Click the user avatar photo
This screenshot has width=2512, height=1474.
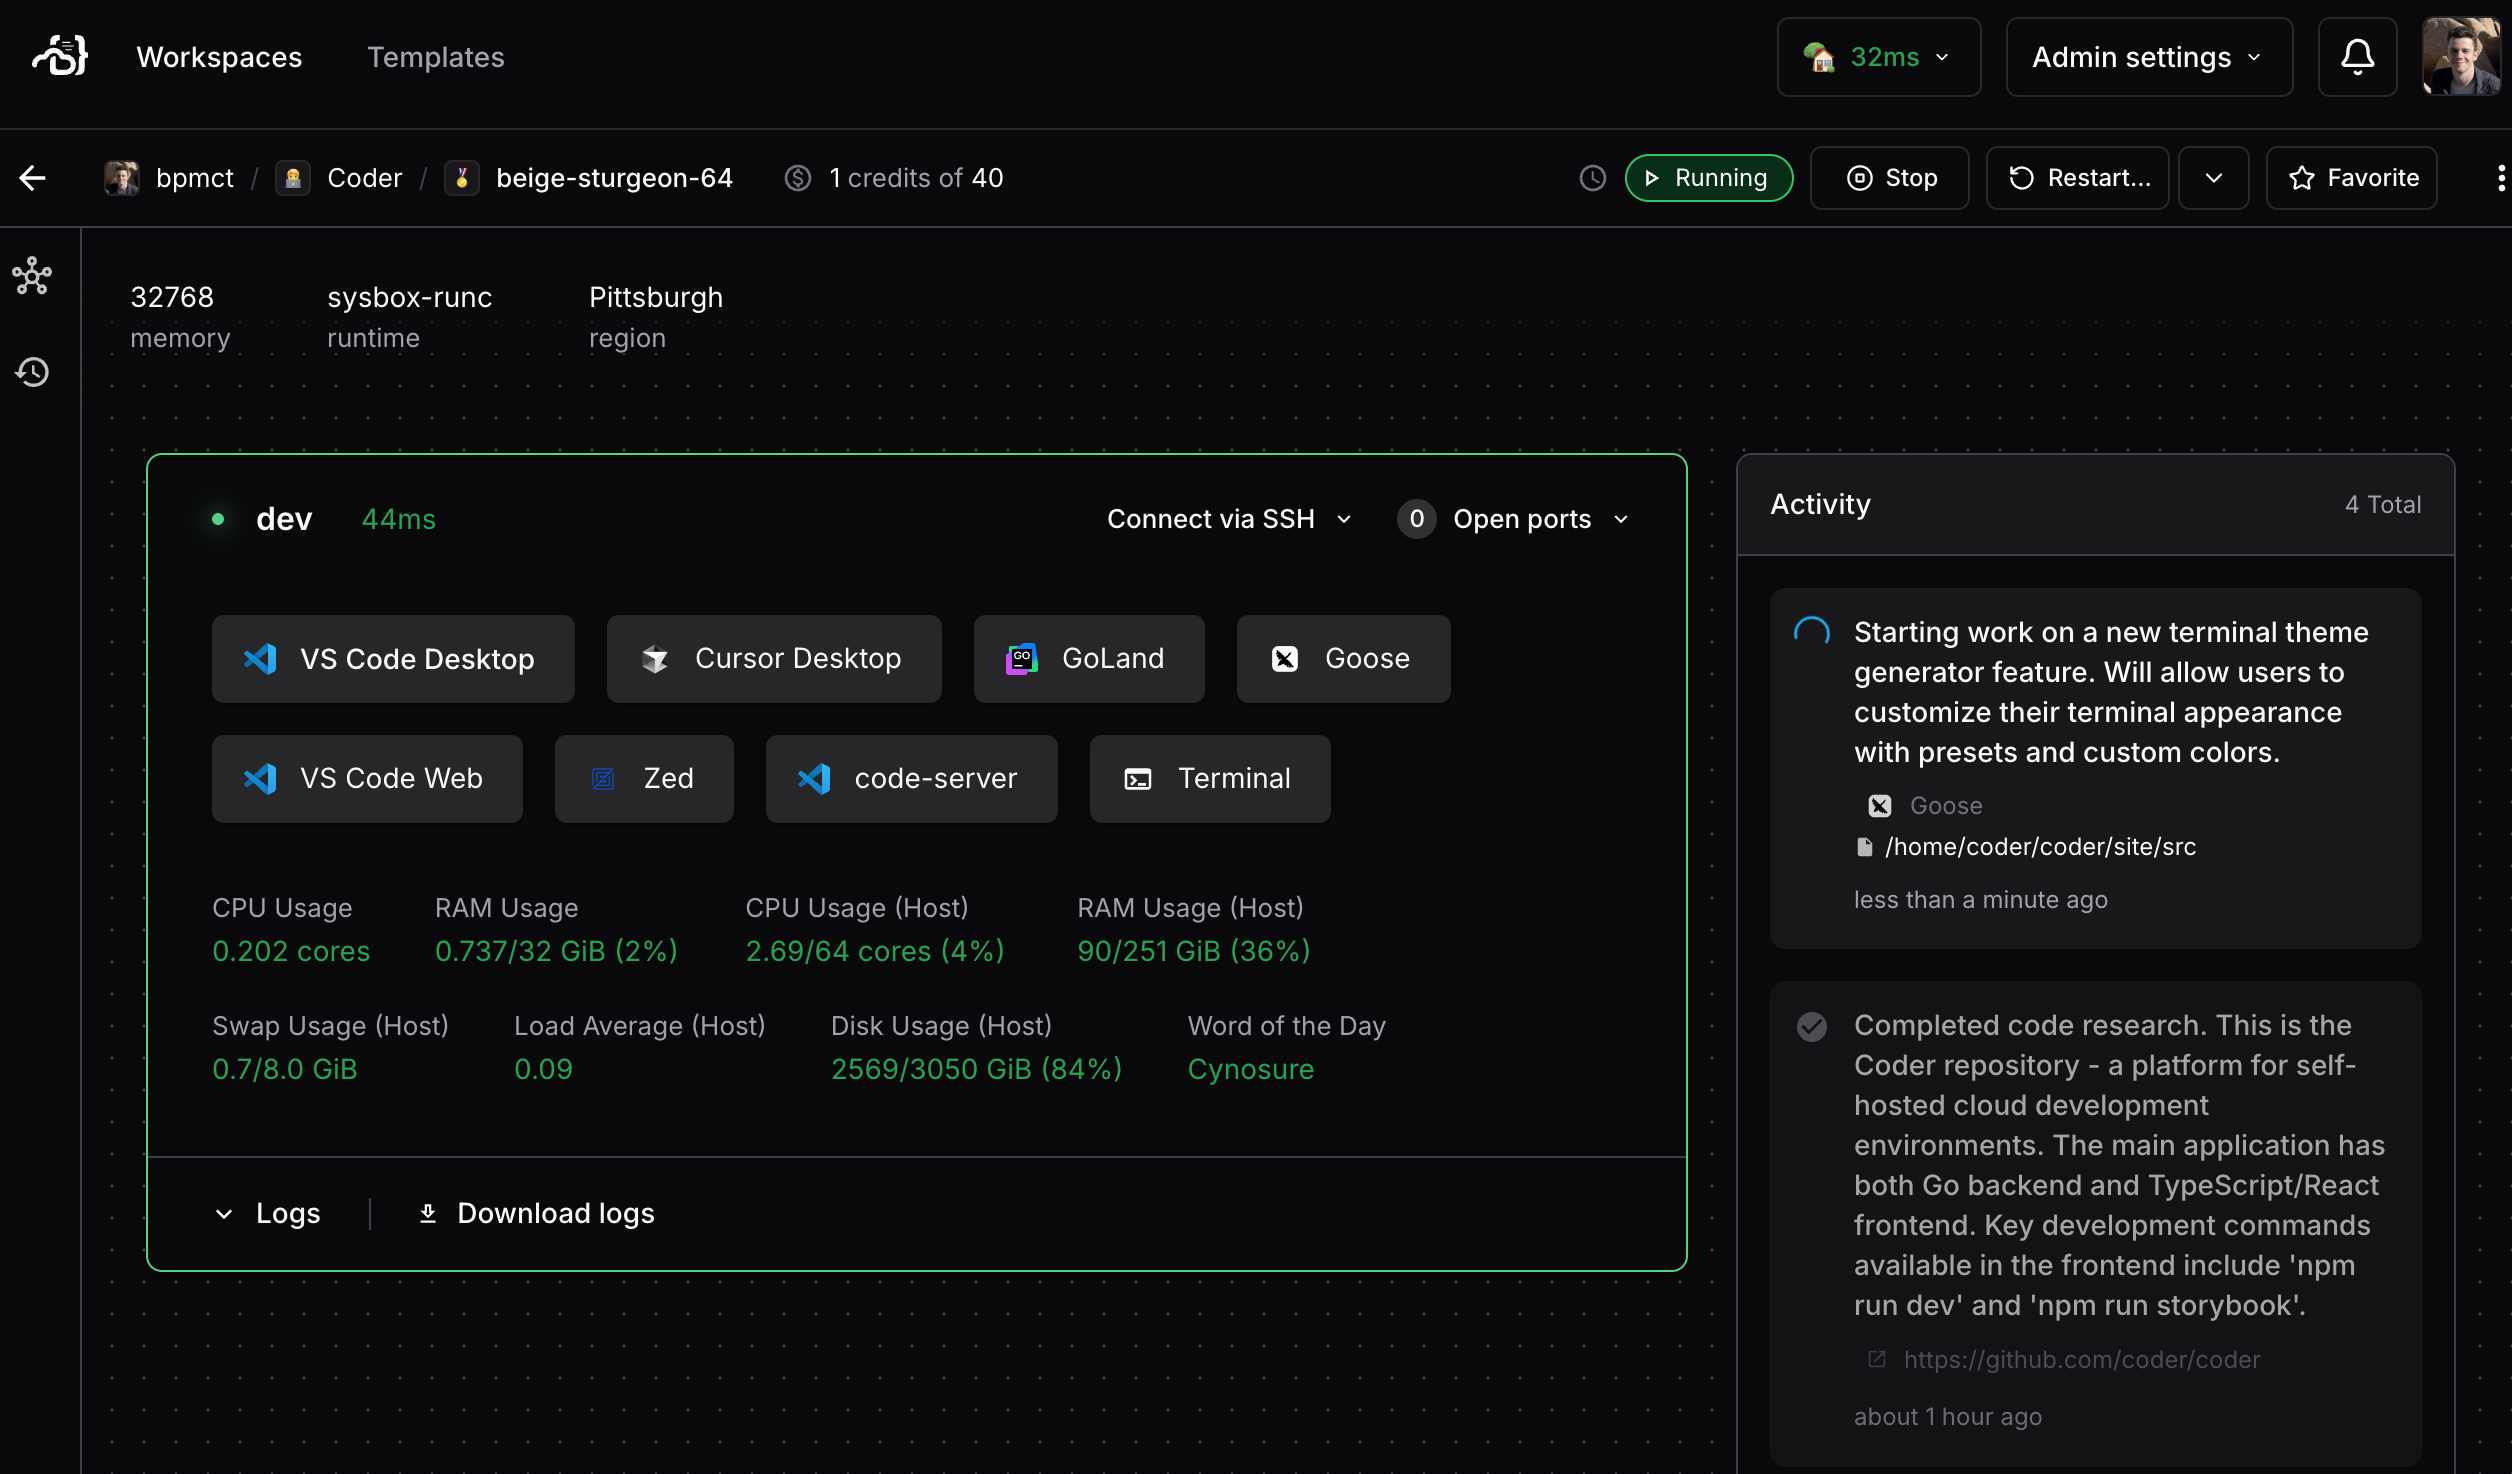[x=2461, y=57]
